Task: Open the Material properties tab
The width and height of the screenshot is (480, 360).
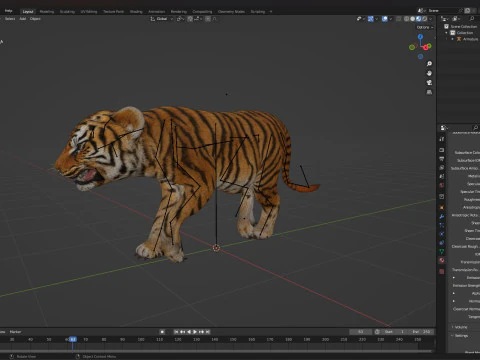Action: 442,260
